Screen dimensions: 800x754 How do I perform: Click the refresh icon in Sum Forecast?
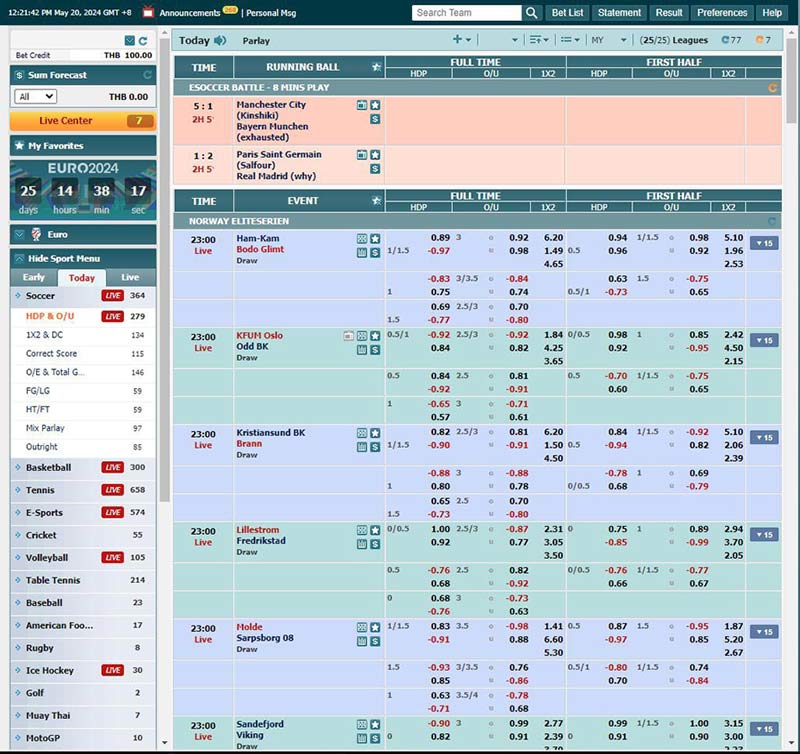[x=148, y=75]
